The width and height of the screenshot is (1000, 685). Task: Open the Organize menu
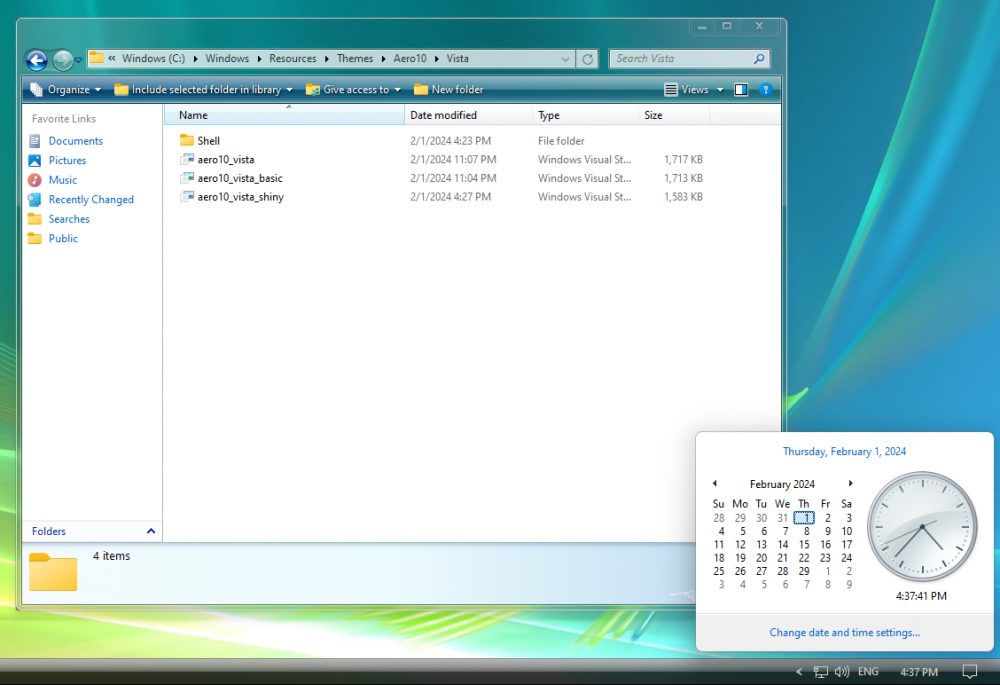[66, 90]
